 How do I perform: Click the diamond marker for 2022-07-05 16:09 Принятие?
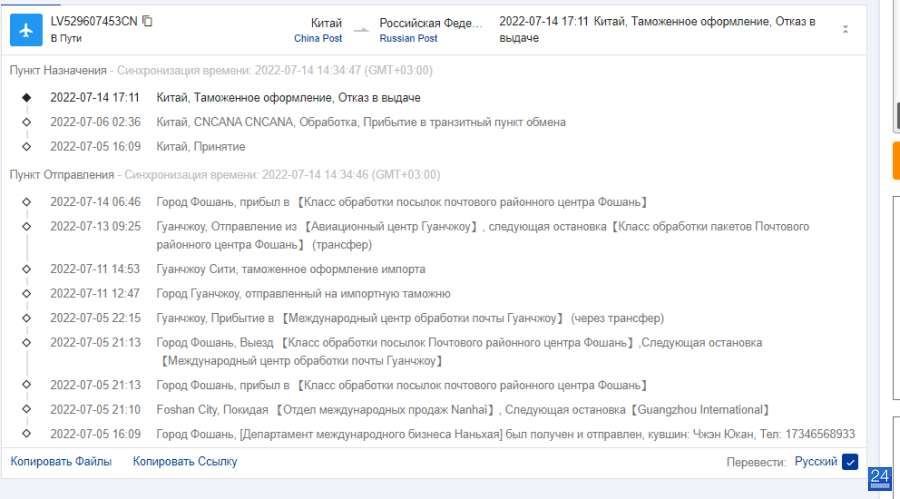coord(26,147)
